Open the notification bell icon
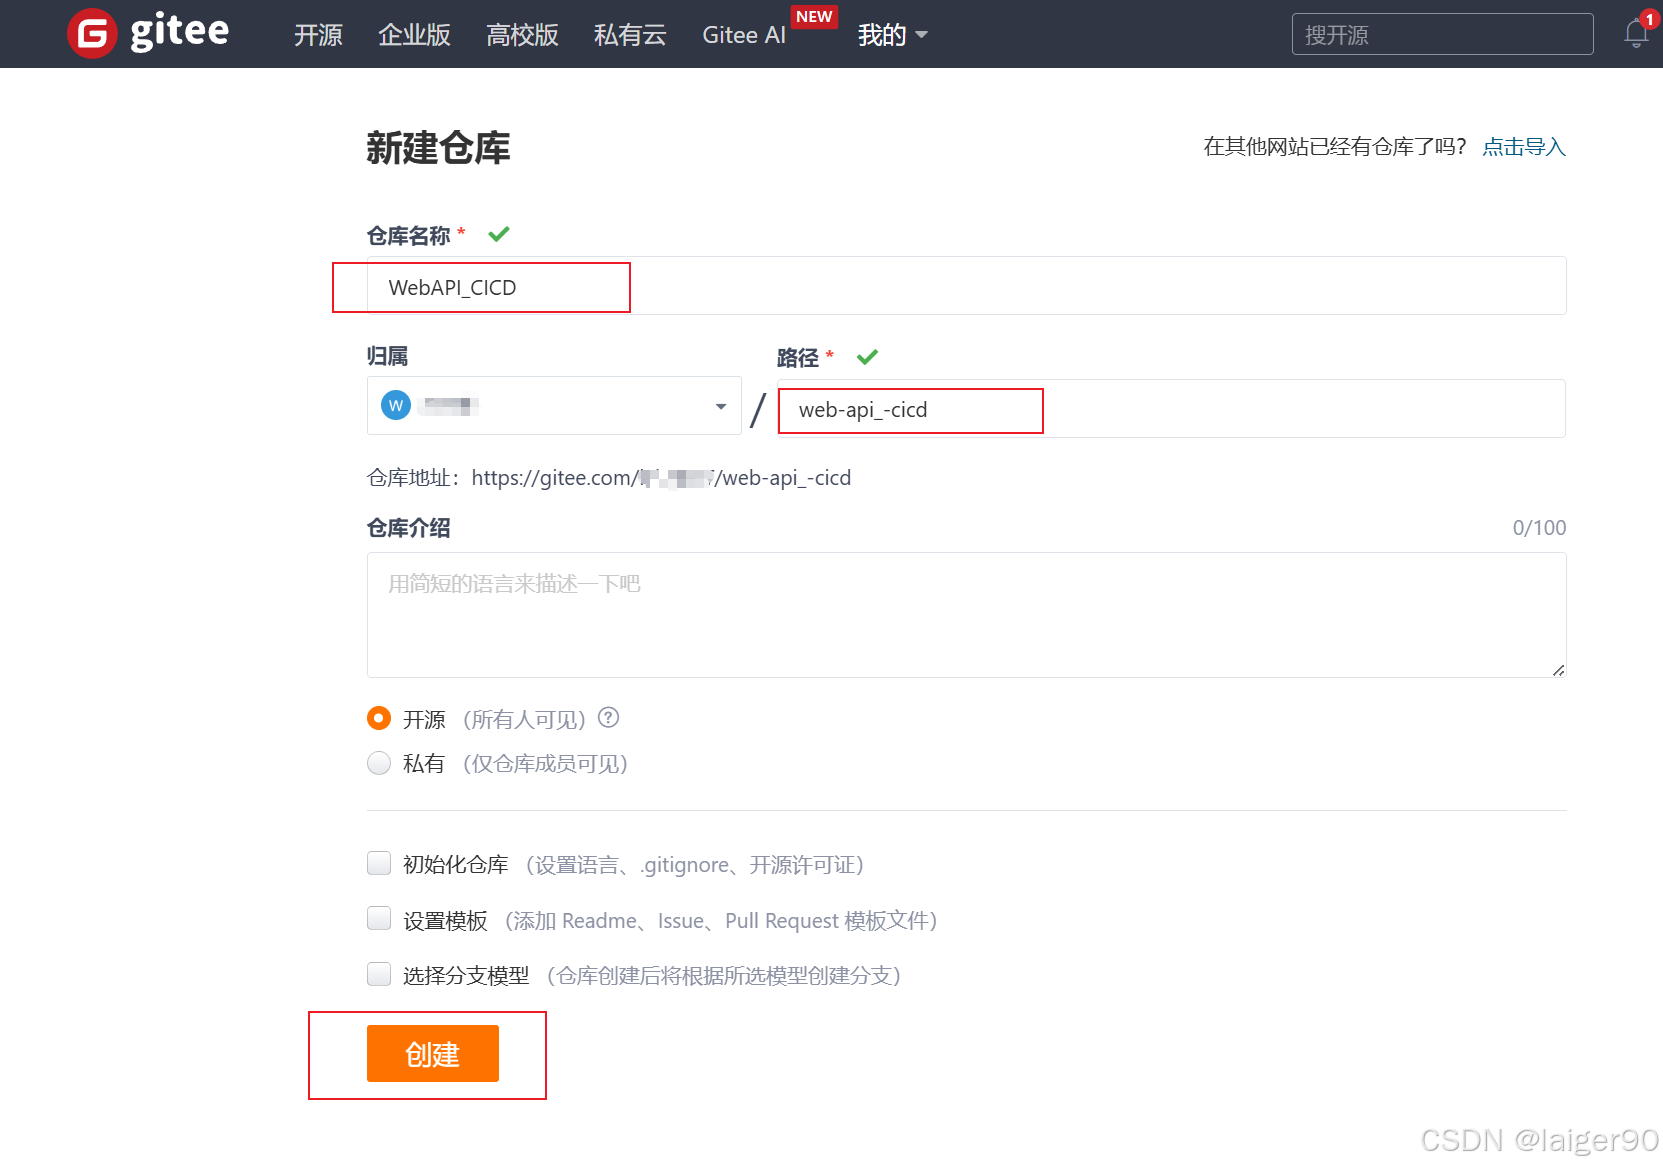The image size is (1663, 1170). click(x=1636, y=33)
